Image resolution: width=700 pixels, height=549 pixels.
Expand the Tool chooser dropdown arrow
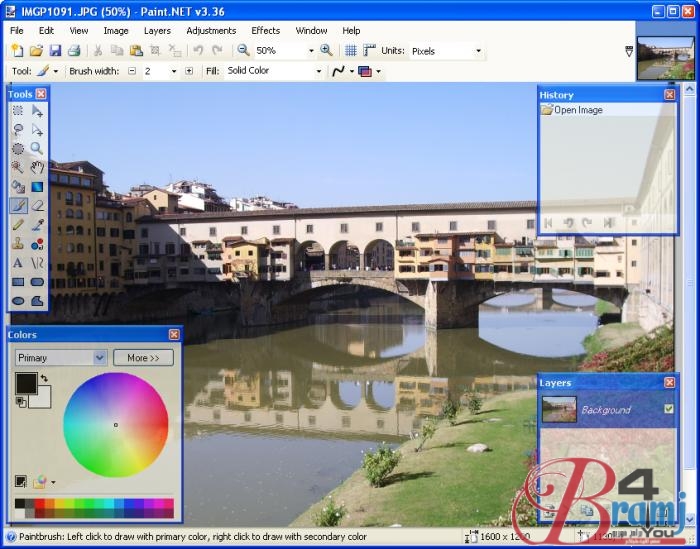[x=56, y=71]
